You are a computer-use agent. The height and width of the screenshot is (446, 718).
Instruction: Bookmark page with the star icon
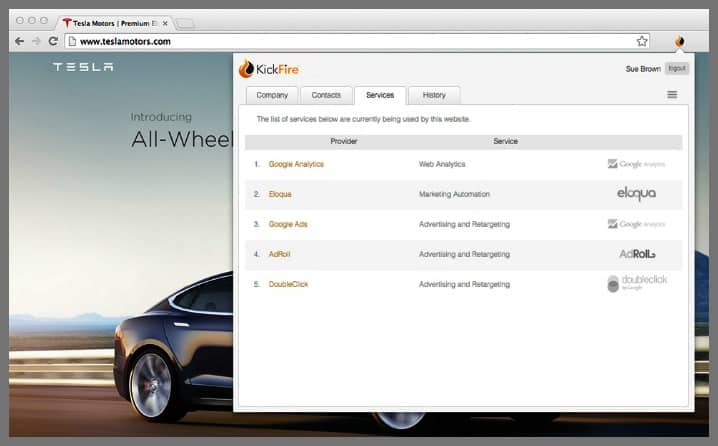click(x=642, y=42)
